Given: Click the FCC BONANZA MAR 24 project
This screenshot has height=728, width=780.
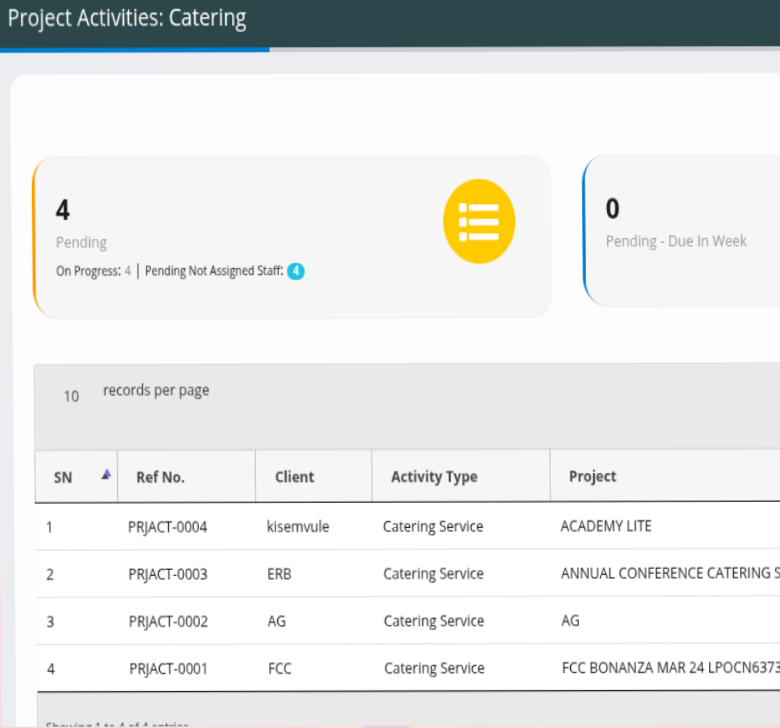Looking at the screenshot, I should pos(668,668).
